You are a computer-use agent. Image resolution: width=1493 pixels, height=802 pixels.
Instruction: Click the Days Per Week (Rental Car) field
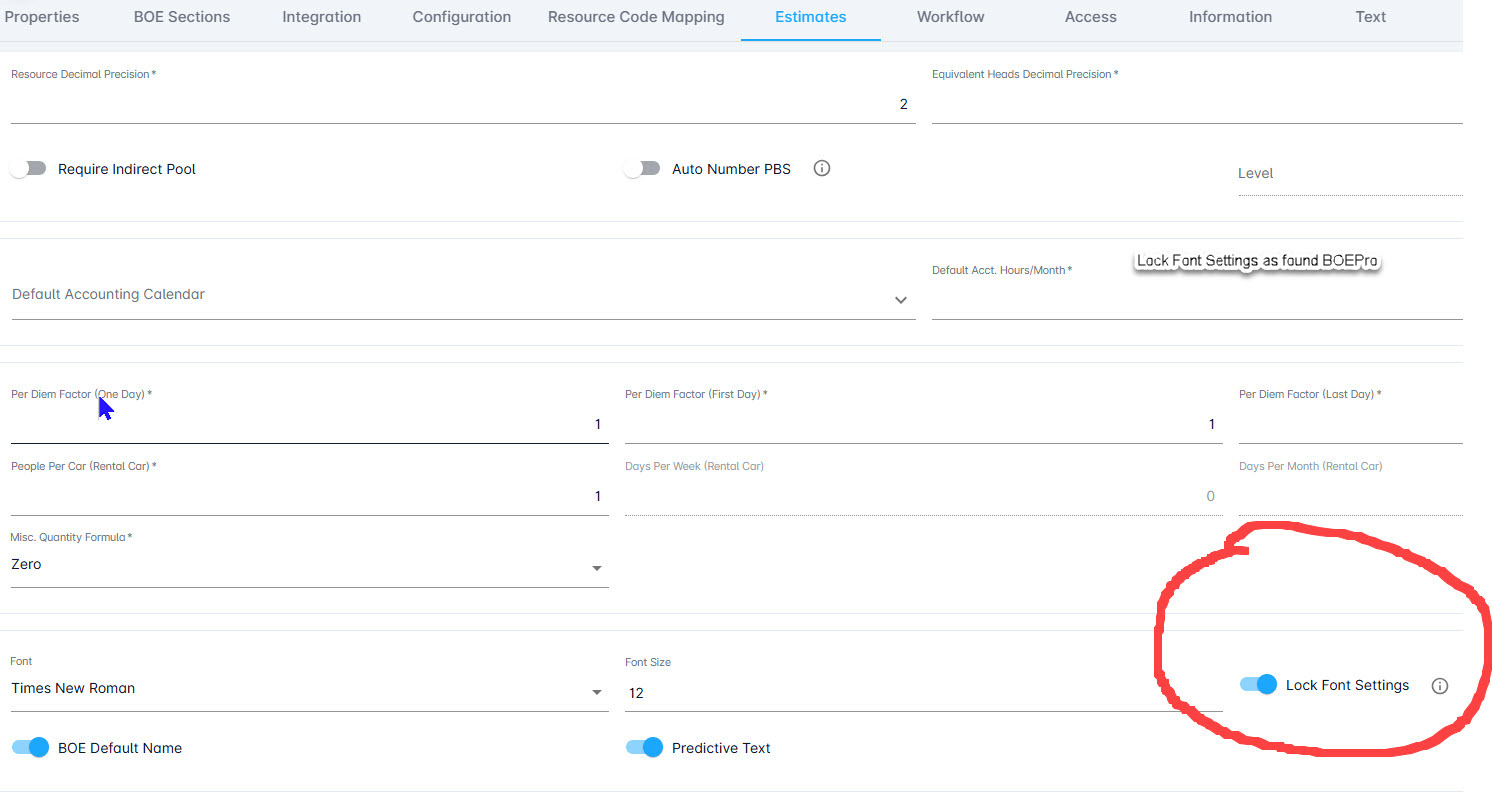click(x=923, y=496)
